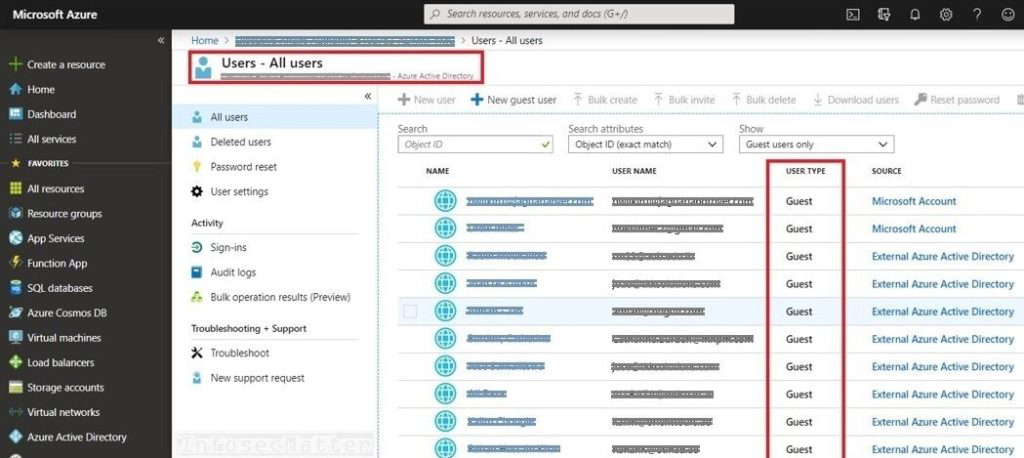
Task: Open the directory and subscription filter icon
Action: coord(884,14)
